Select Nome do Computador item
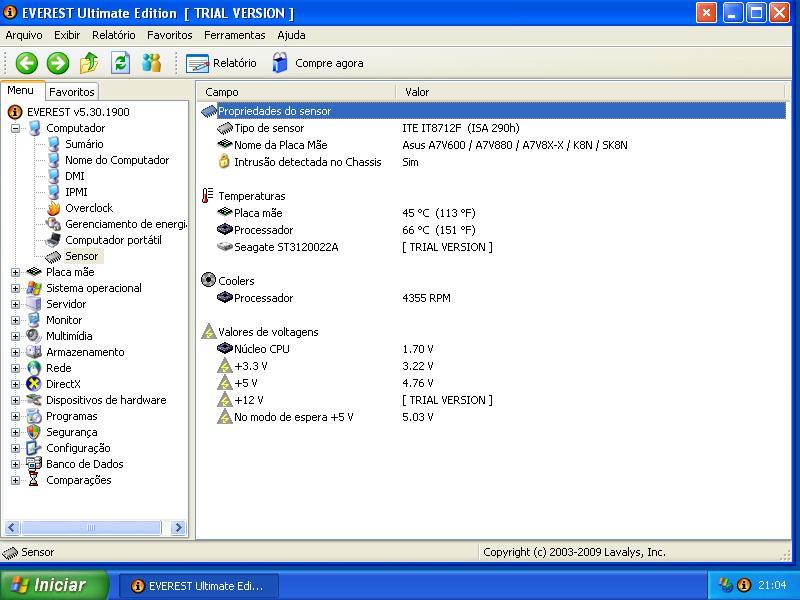The image size is (800, 600). click(117, 160)
